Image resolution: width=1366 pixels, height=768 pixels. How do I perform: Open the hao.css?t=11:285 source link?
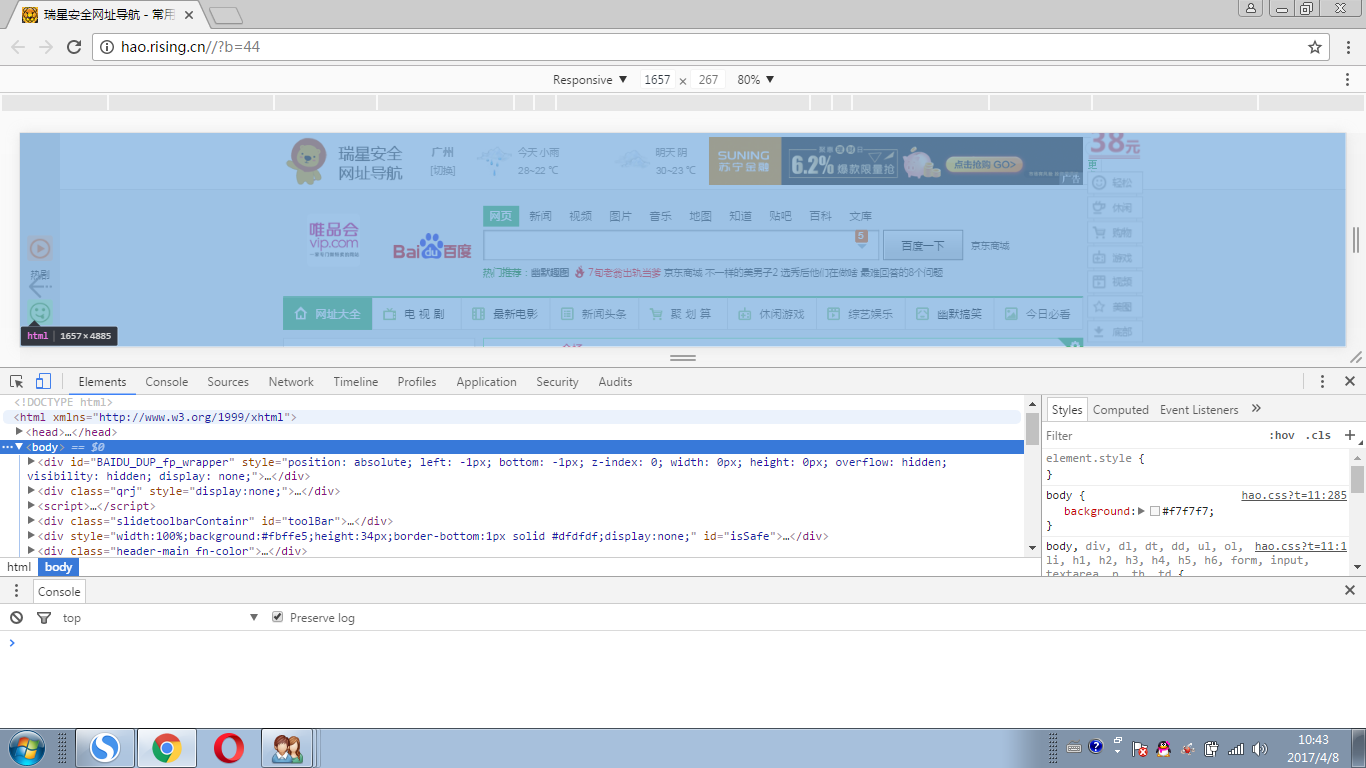(1294, 495)
